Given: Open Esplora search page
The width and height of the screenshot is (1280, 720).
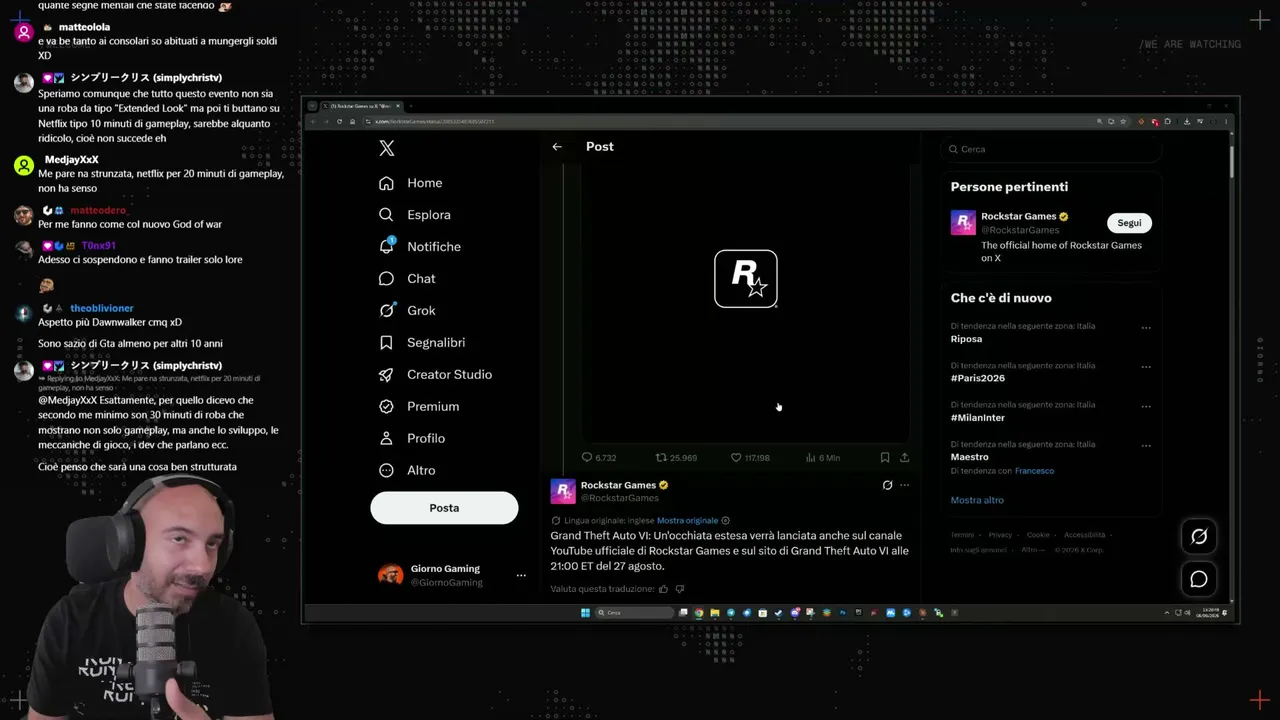Looking at the screenshot, I should [415, 215].
